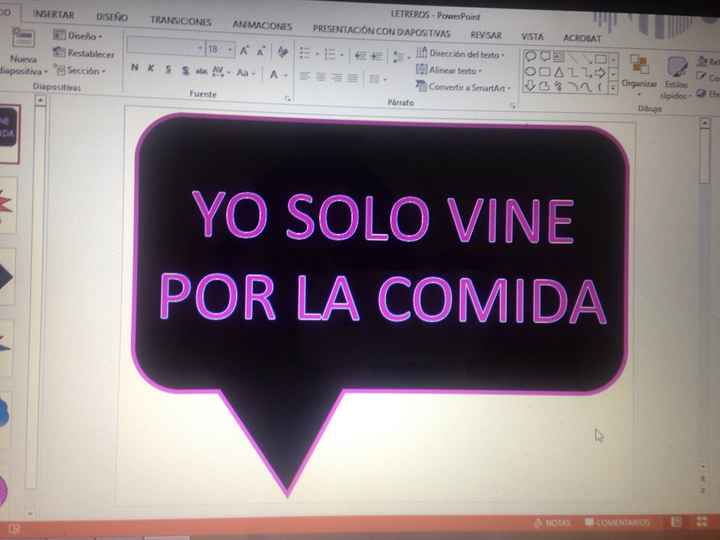Open Dirección del texto menu
This screenshot has width=720, height=540.
click(x=460, y=54)
